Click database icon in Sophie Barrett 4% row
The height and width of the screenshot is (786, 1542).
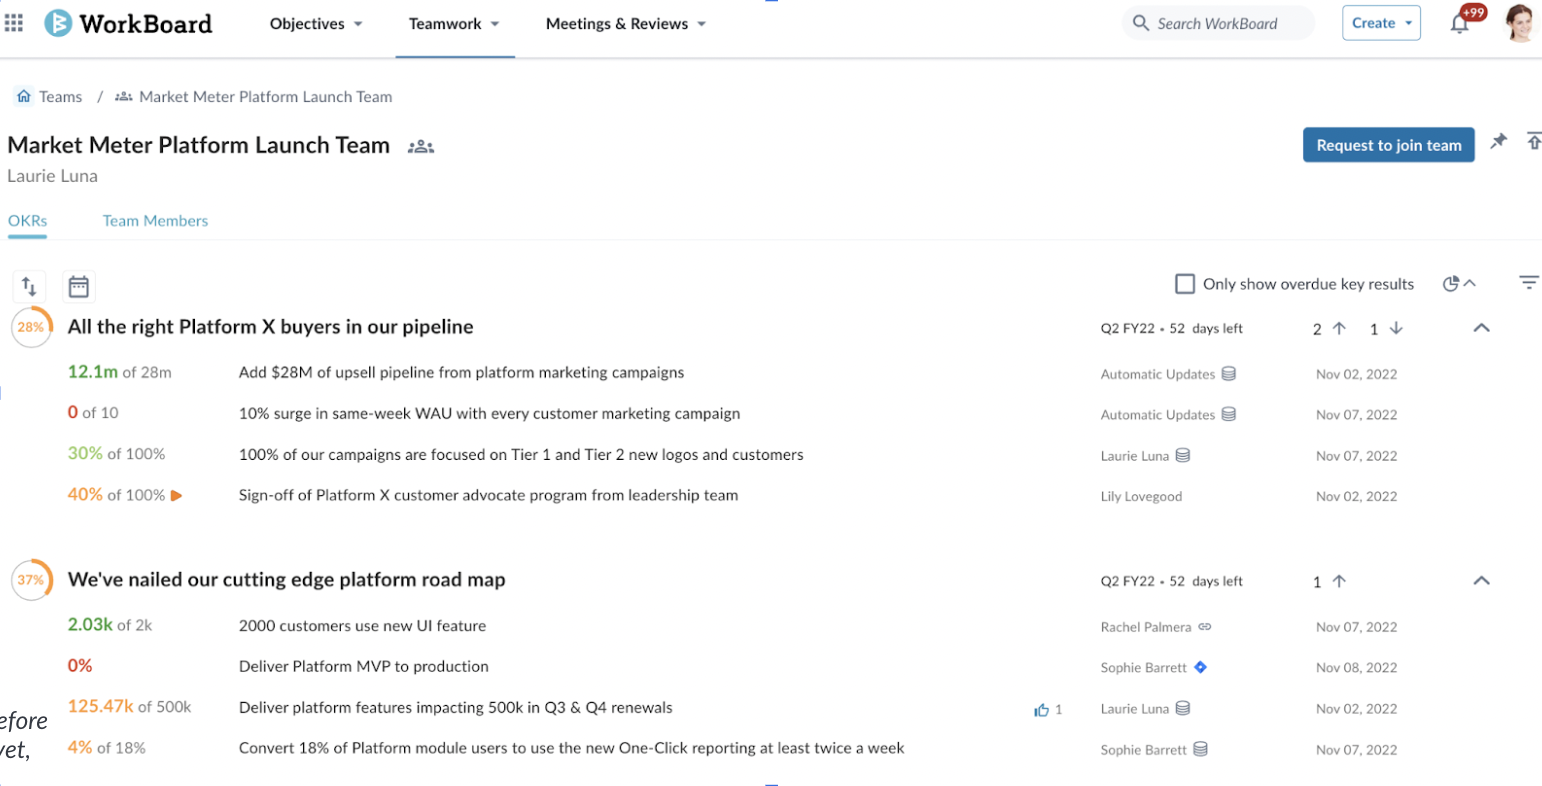1201,749
